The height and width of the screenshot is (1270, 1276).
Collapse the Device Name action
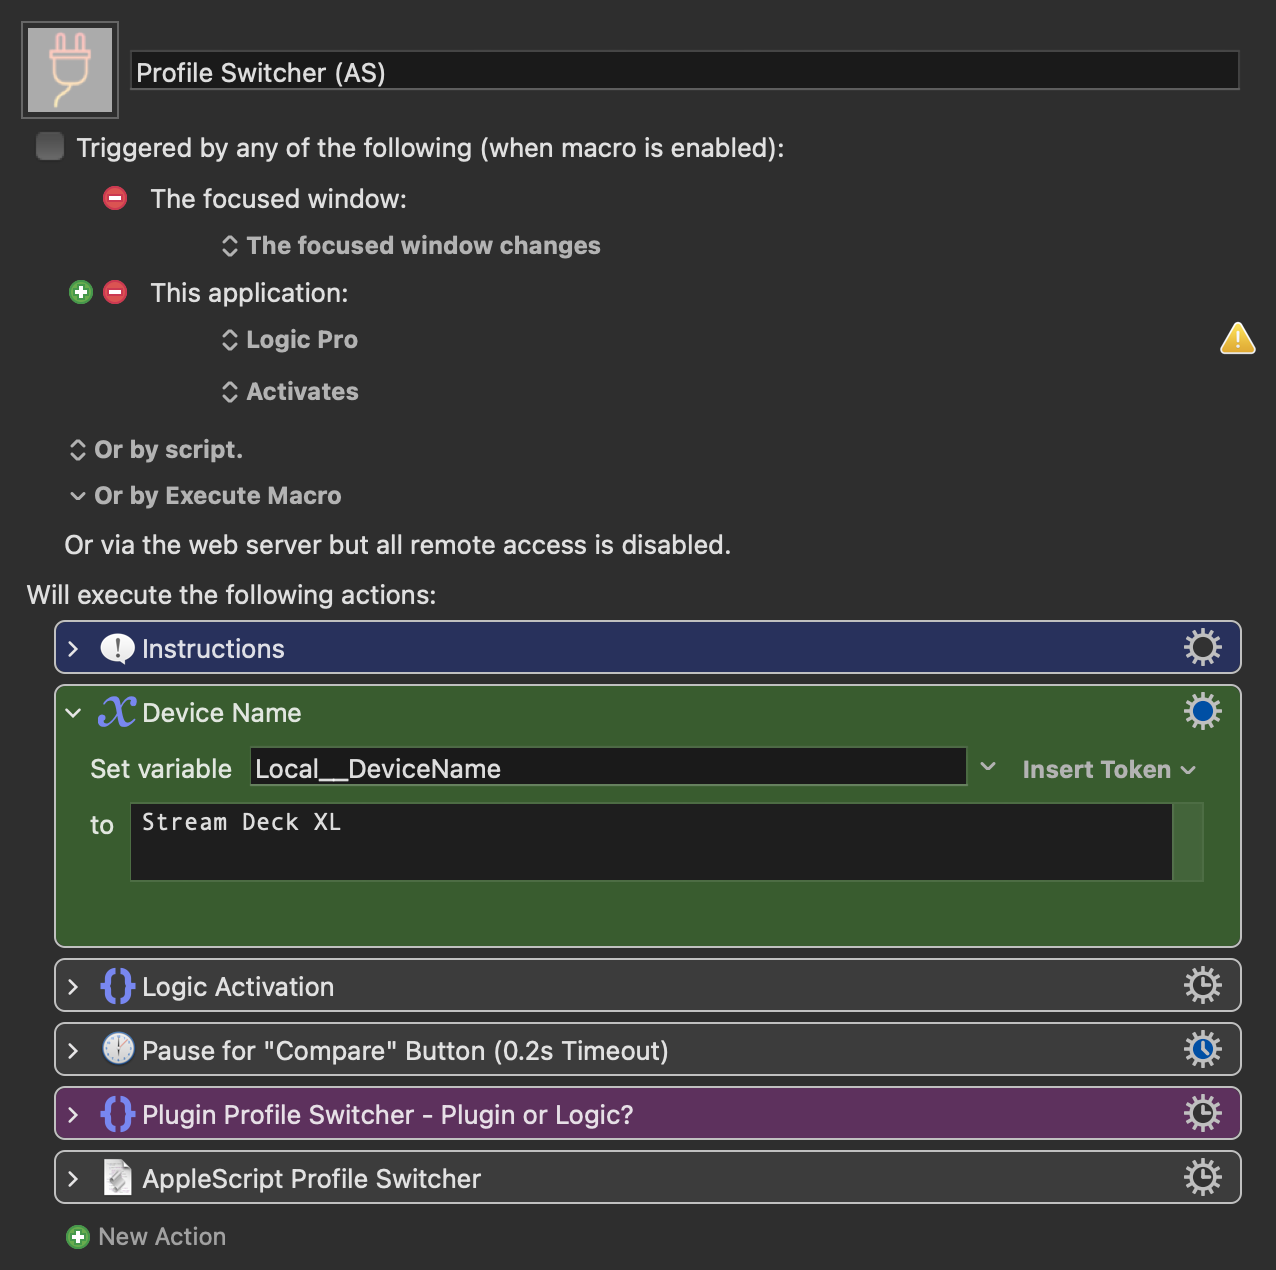pyautogui.click(x=73, y=713)
